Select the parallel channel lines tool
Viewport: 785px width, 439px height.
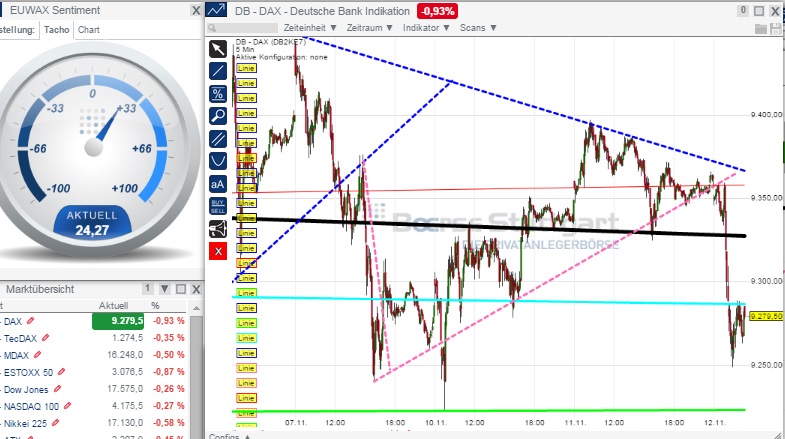pyautogui.click(x=218, y=139)
